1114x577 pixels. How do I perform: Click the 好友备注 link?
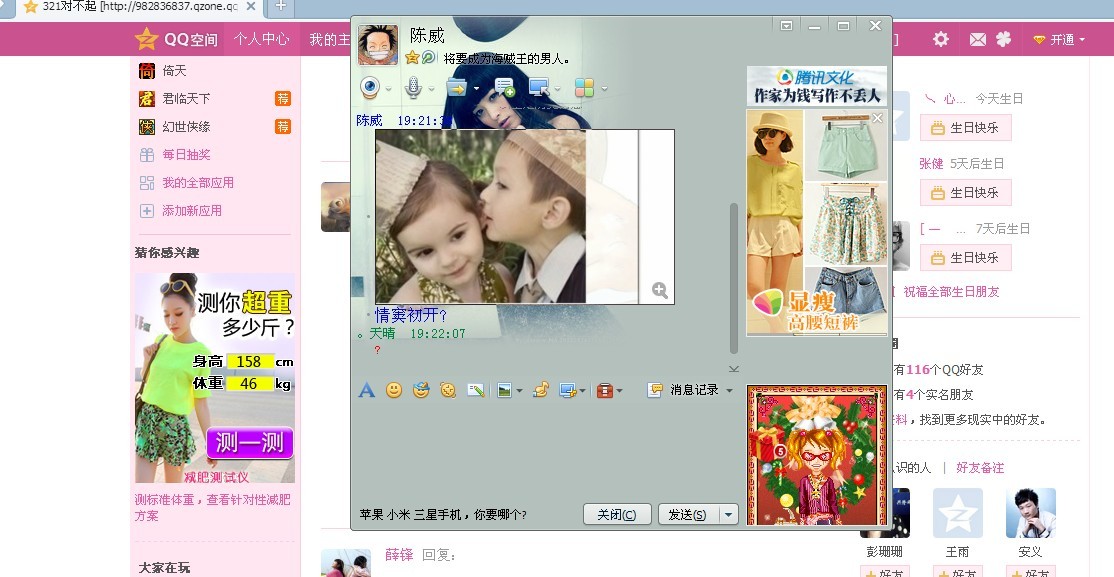click(980, 468)
